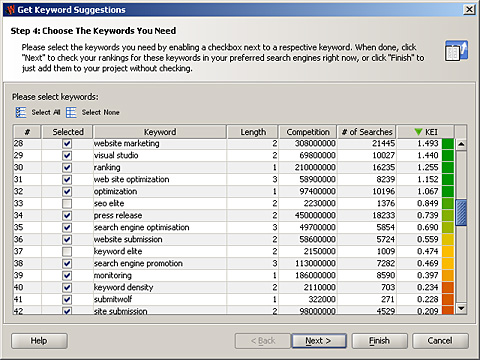Screen dimensions: 480x360
Task: Uncheck the website marketing keyword
Action: (67, 144)
